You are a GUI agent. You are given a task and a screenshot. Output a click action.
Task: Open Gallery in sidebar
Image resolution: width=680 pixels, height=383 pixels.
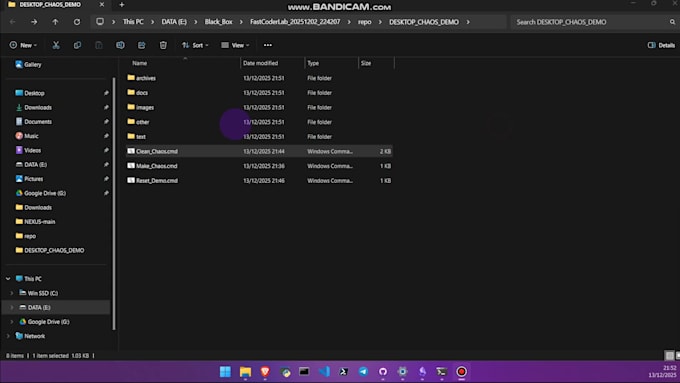tap(29, 65)
